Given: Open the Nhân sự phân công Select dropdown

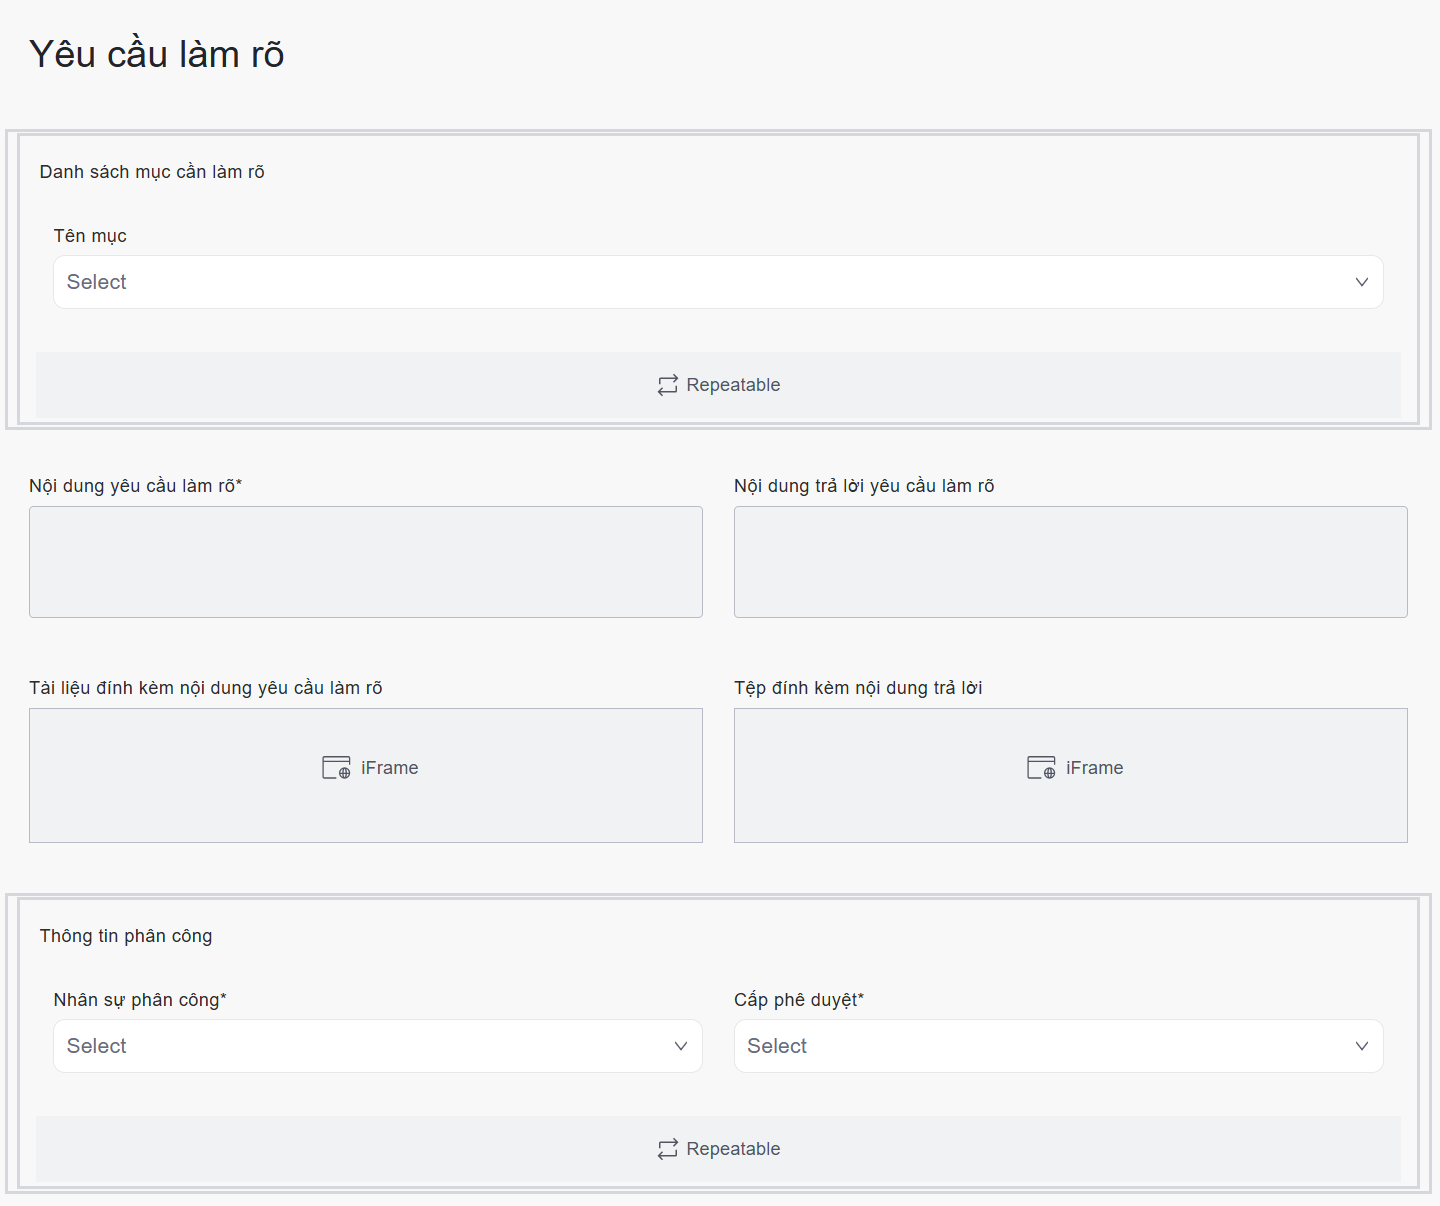Looking at the screenshot, I should (x=360, y=1046).
